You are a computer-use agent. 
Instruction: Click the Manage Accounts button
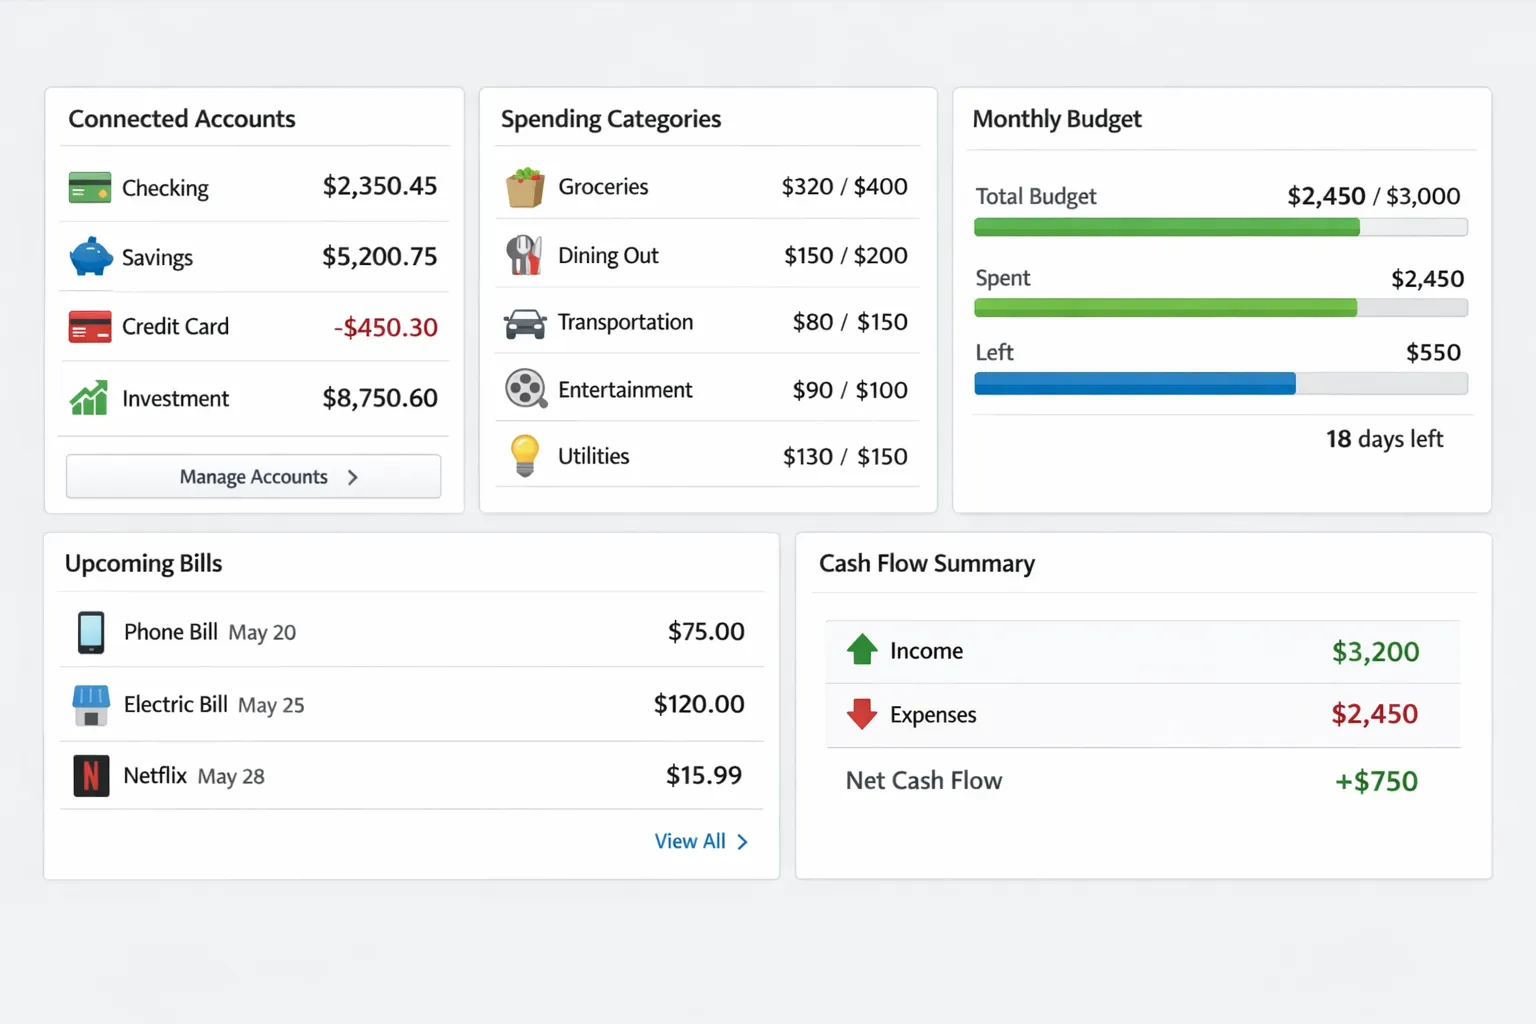tap(253, 477)
